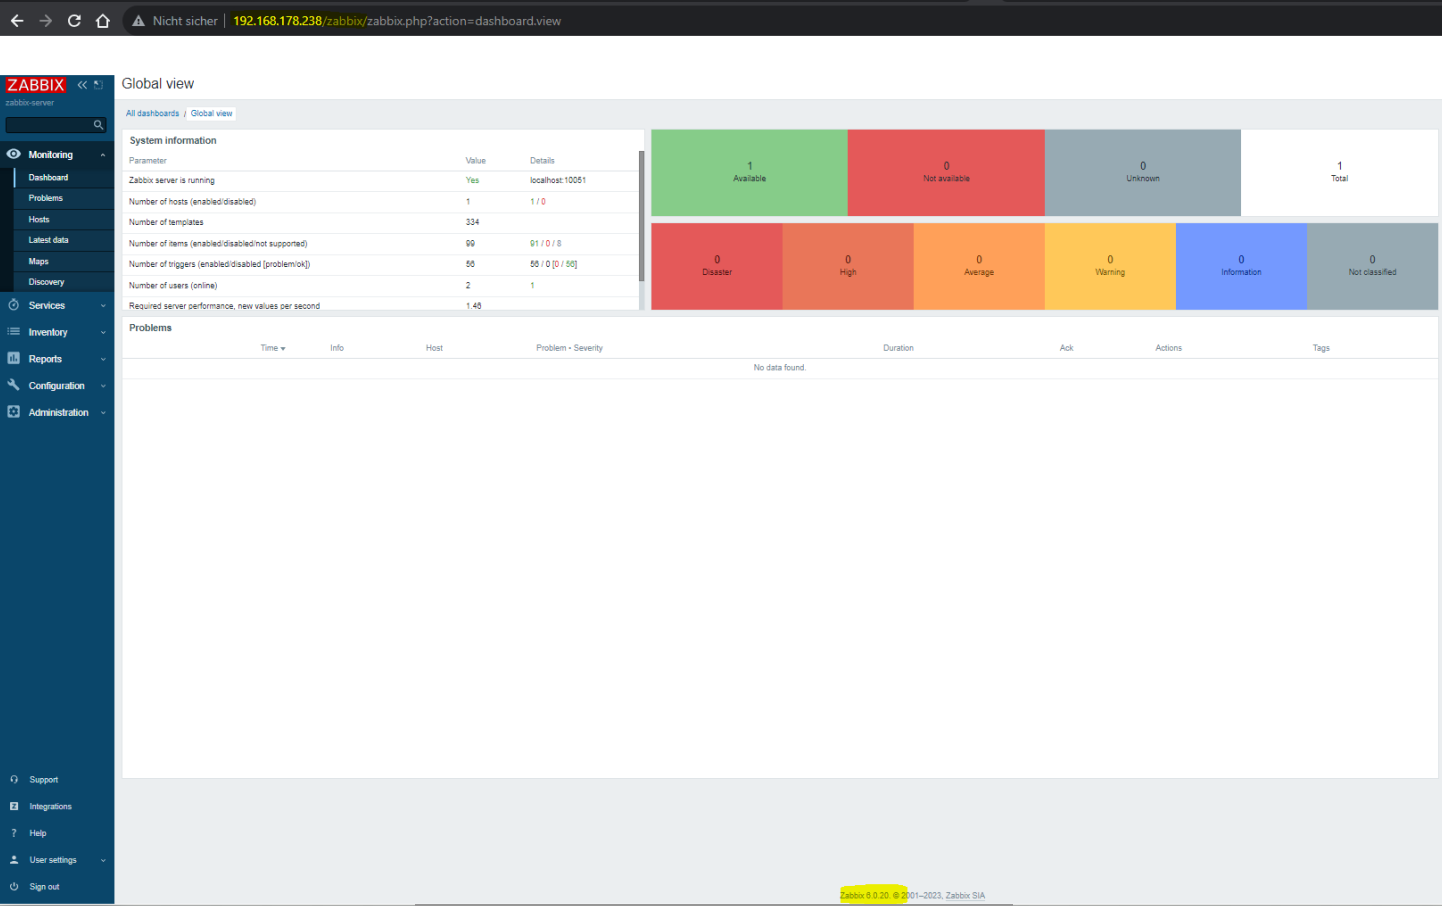This screenshot has height=906, width=1442.
Task: Expand the Administration menu section
Action: [x=56, y=413]
